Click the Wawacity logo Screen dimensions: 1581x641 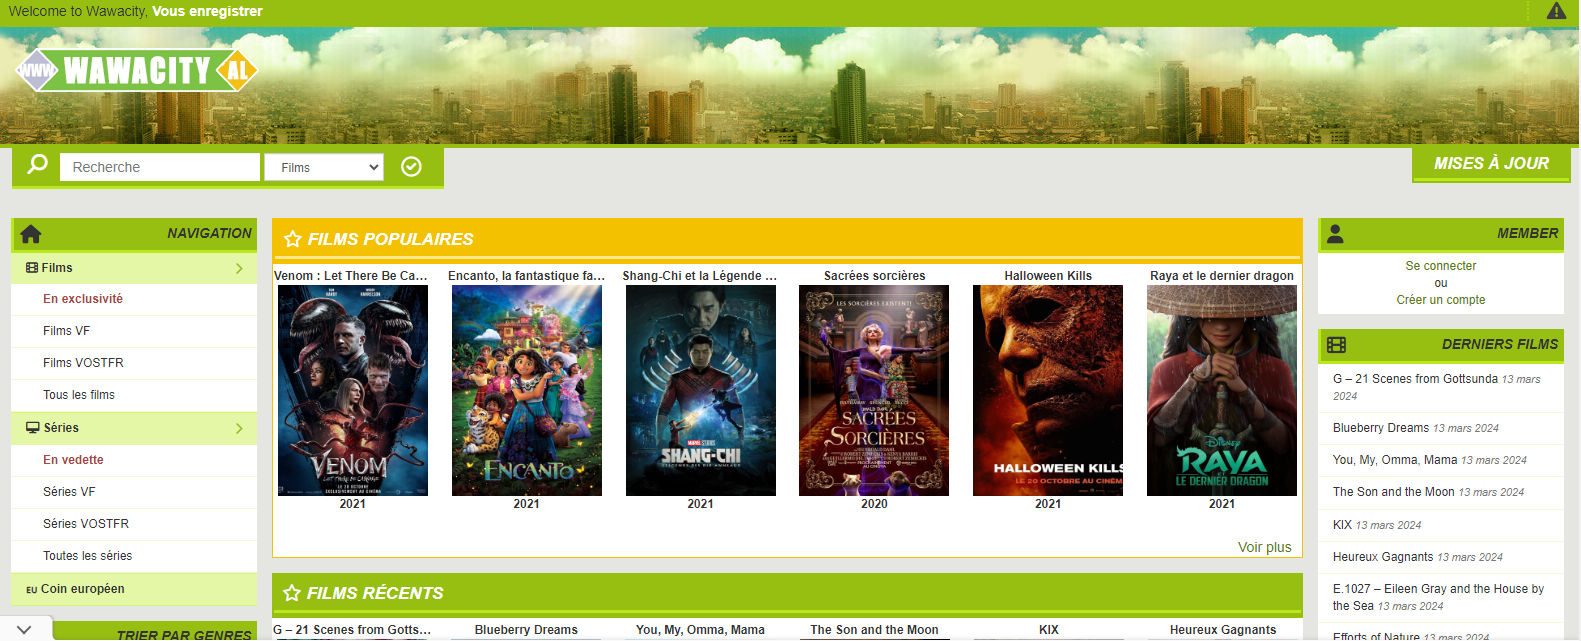137,70
